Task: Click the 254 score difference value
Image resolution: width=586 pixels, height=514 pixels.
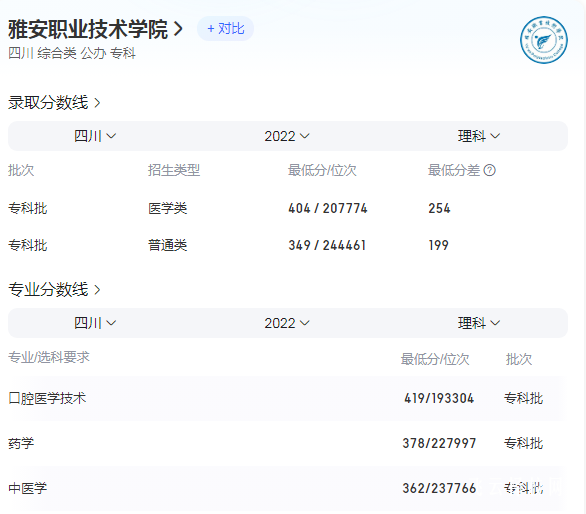Action: 439,208
